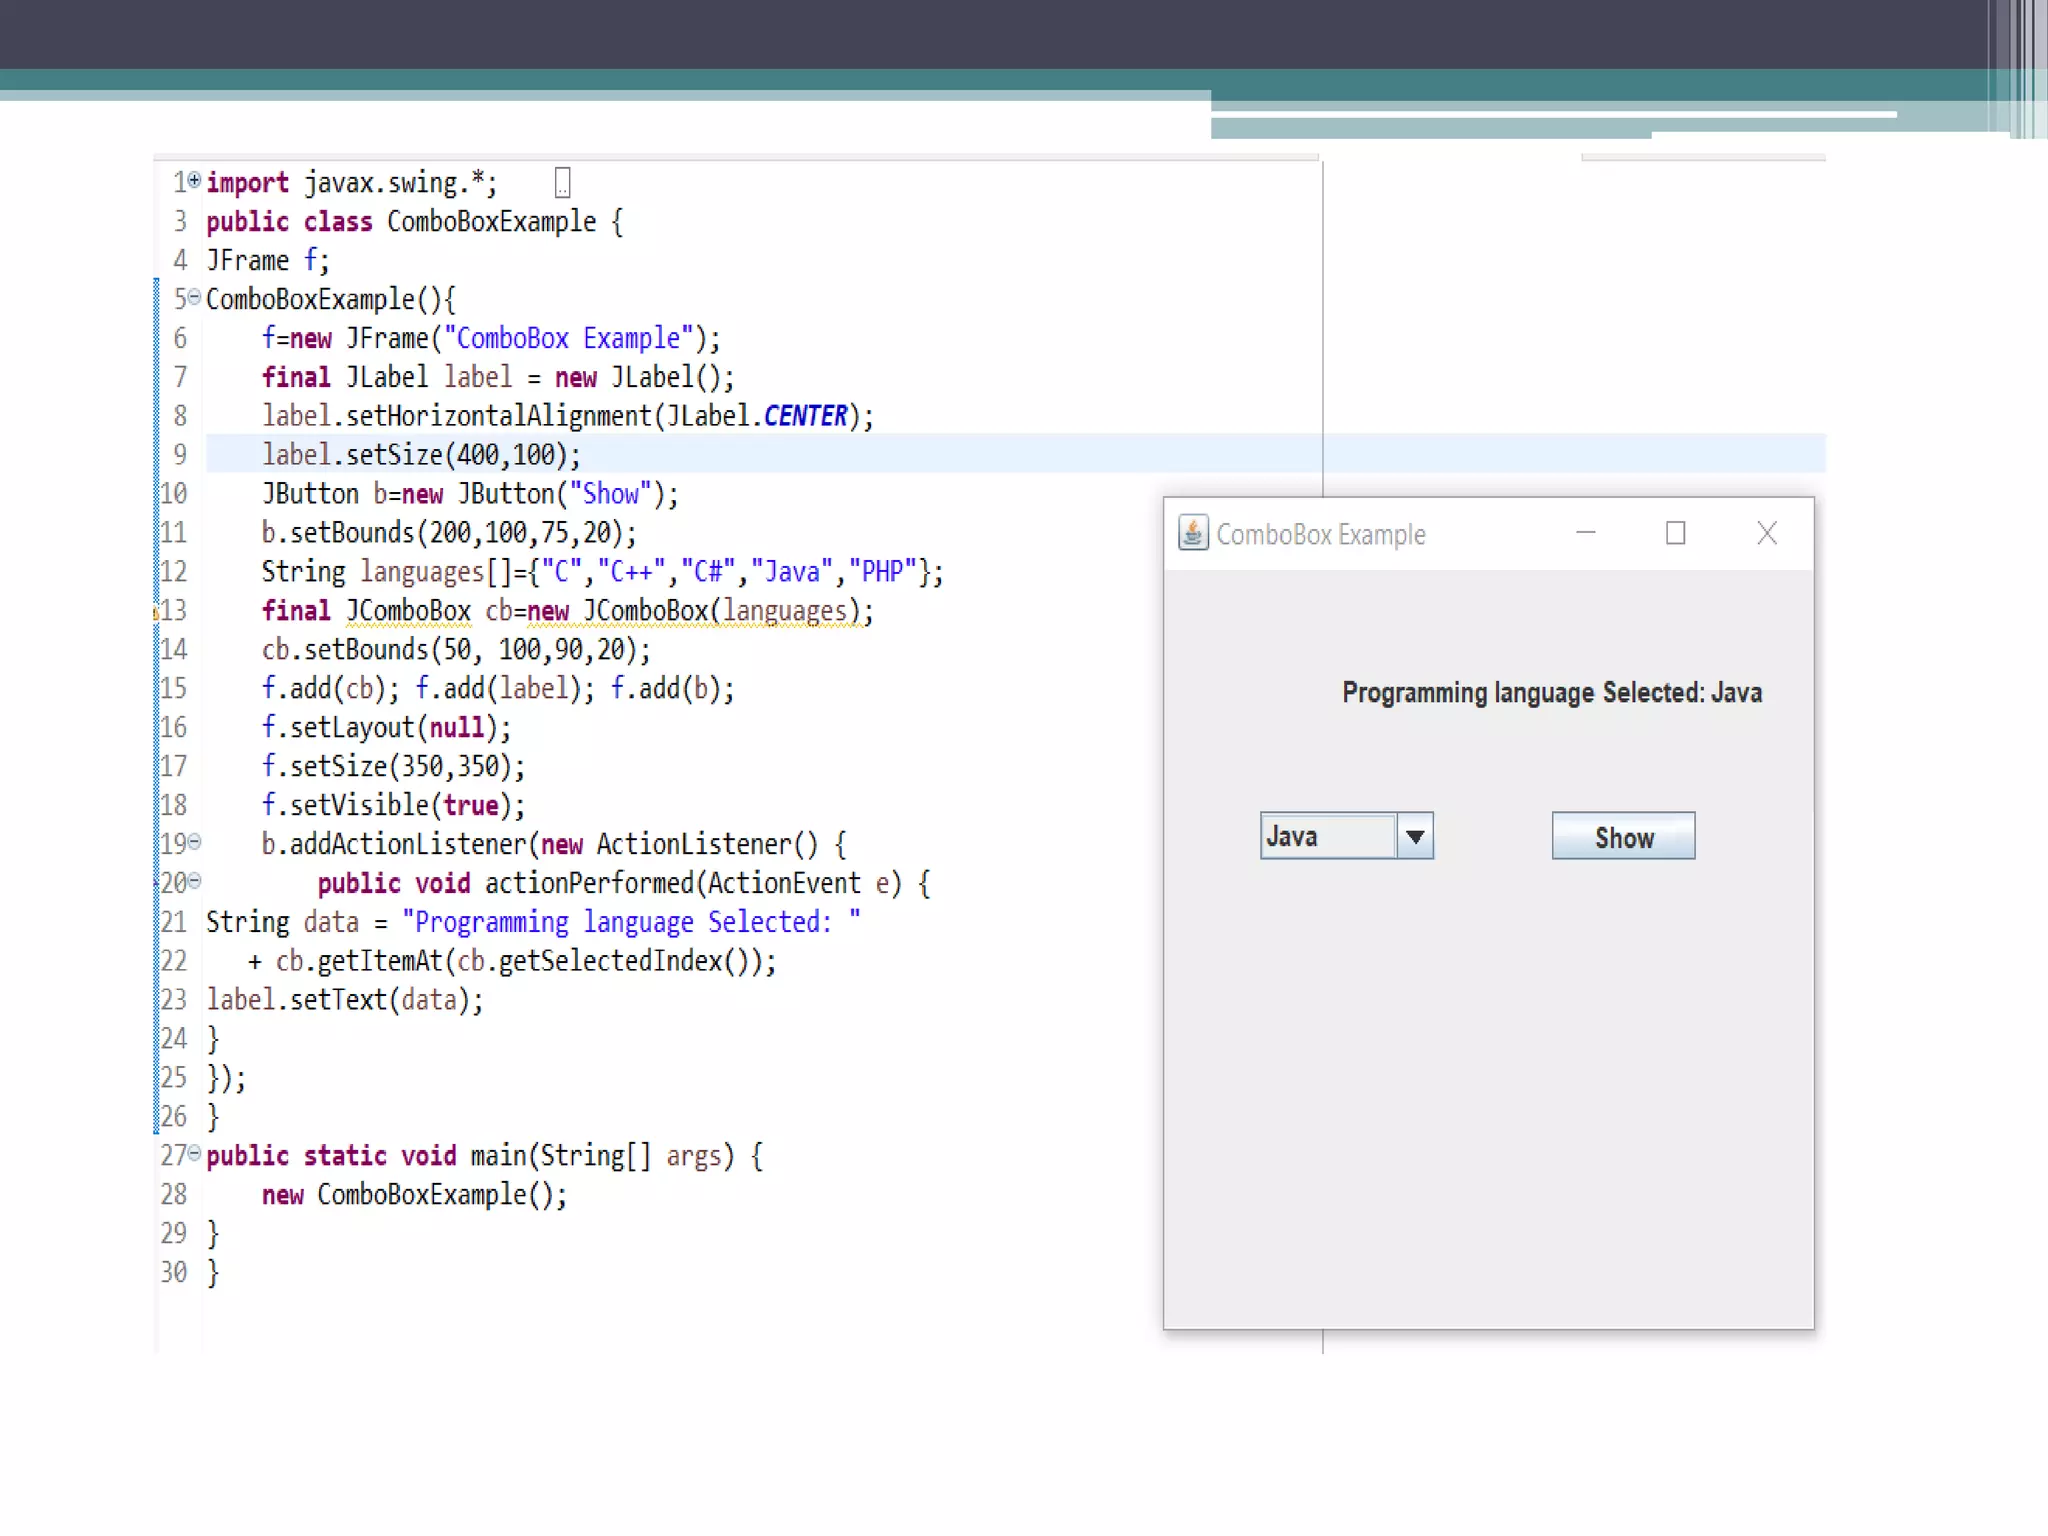Click the warning marker on line 13
Image resolution: width=2048 pixels, height=1536 pixels.
point(156,611)
